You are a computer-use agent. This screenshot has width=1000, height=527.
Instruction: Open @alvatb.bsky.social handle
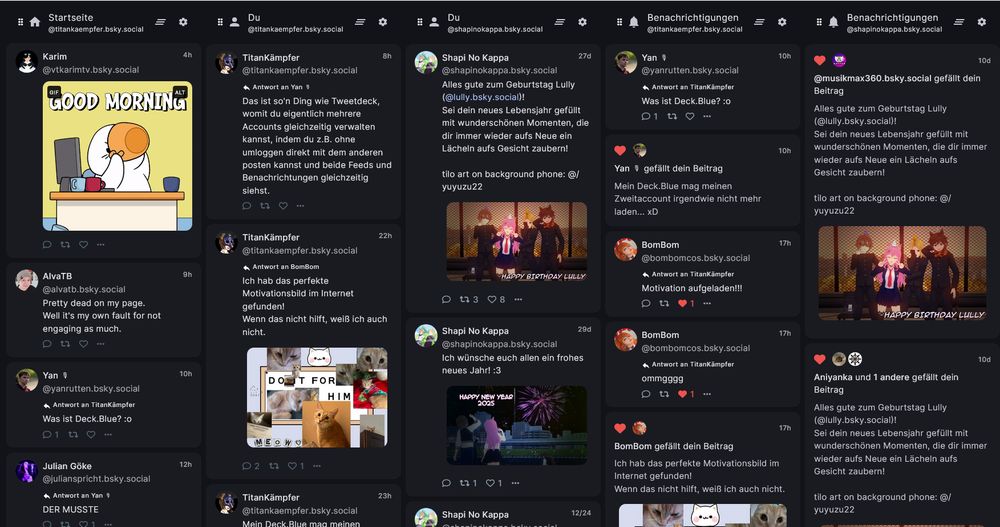[x=84, y=289]
